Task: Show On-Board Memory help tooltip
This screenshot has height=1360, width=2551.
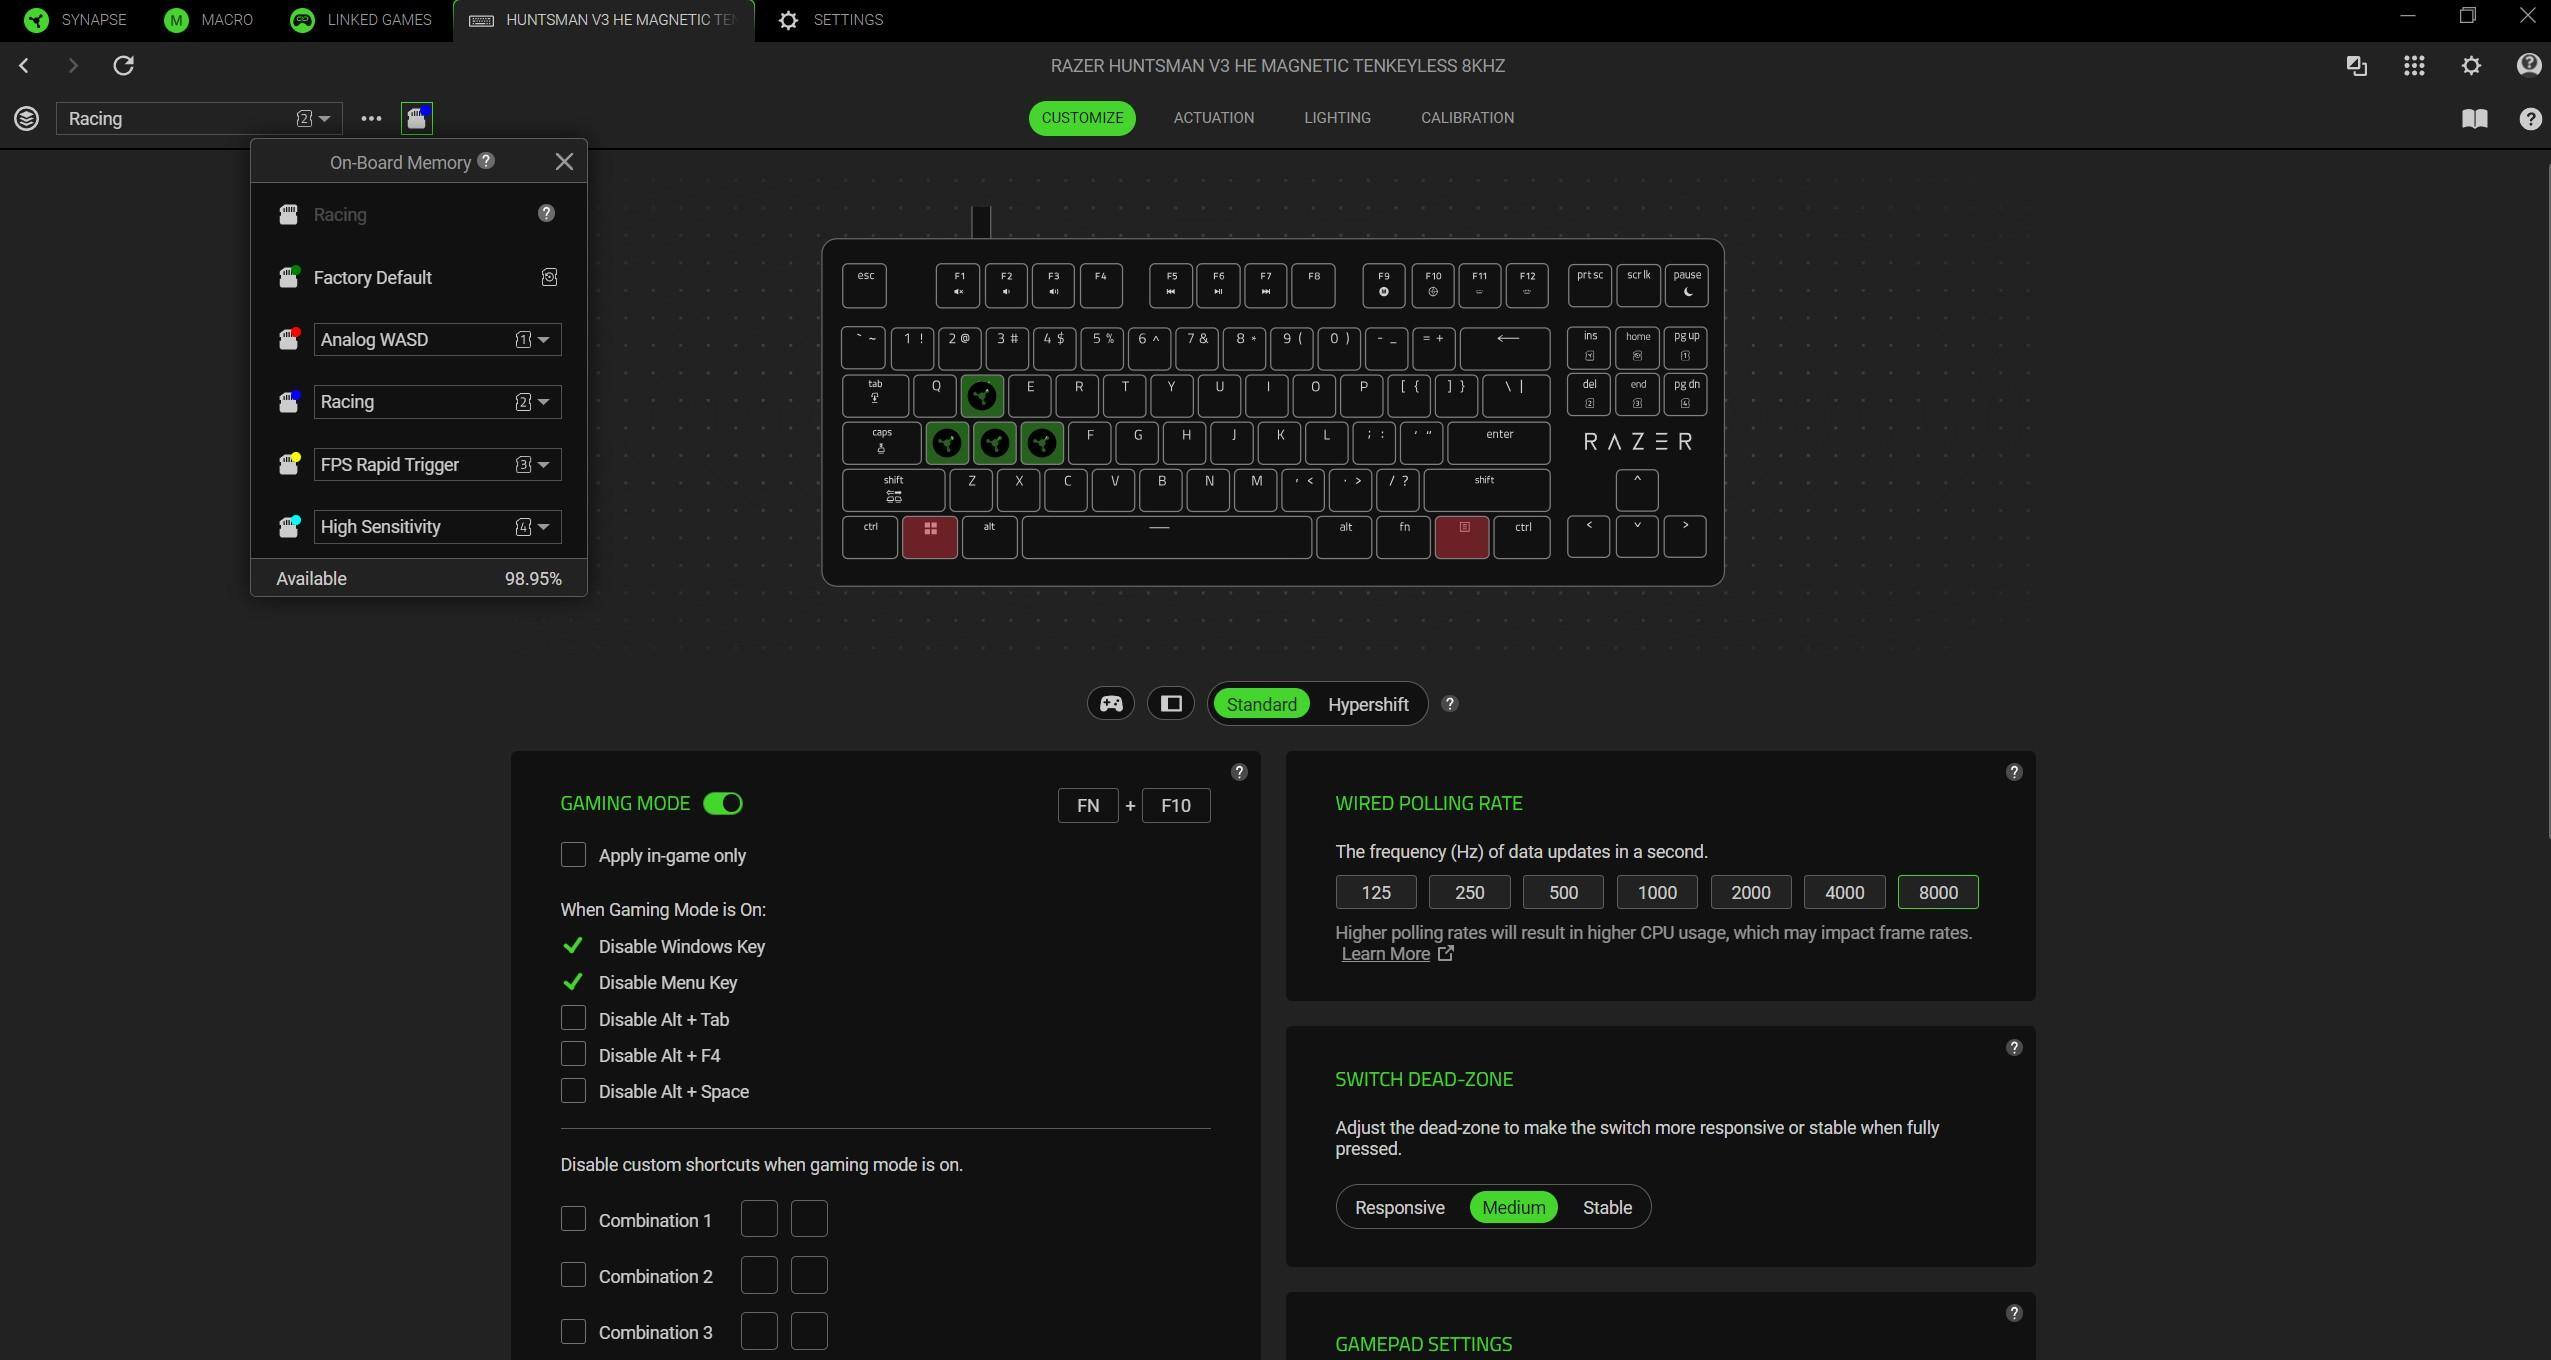Action: pyautogui.click(x=486, y=161)
